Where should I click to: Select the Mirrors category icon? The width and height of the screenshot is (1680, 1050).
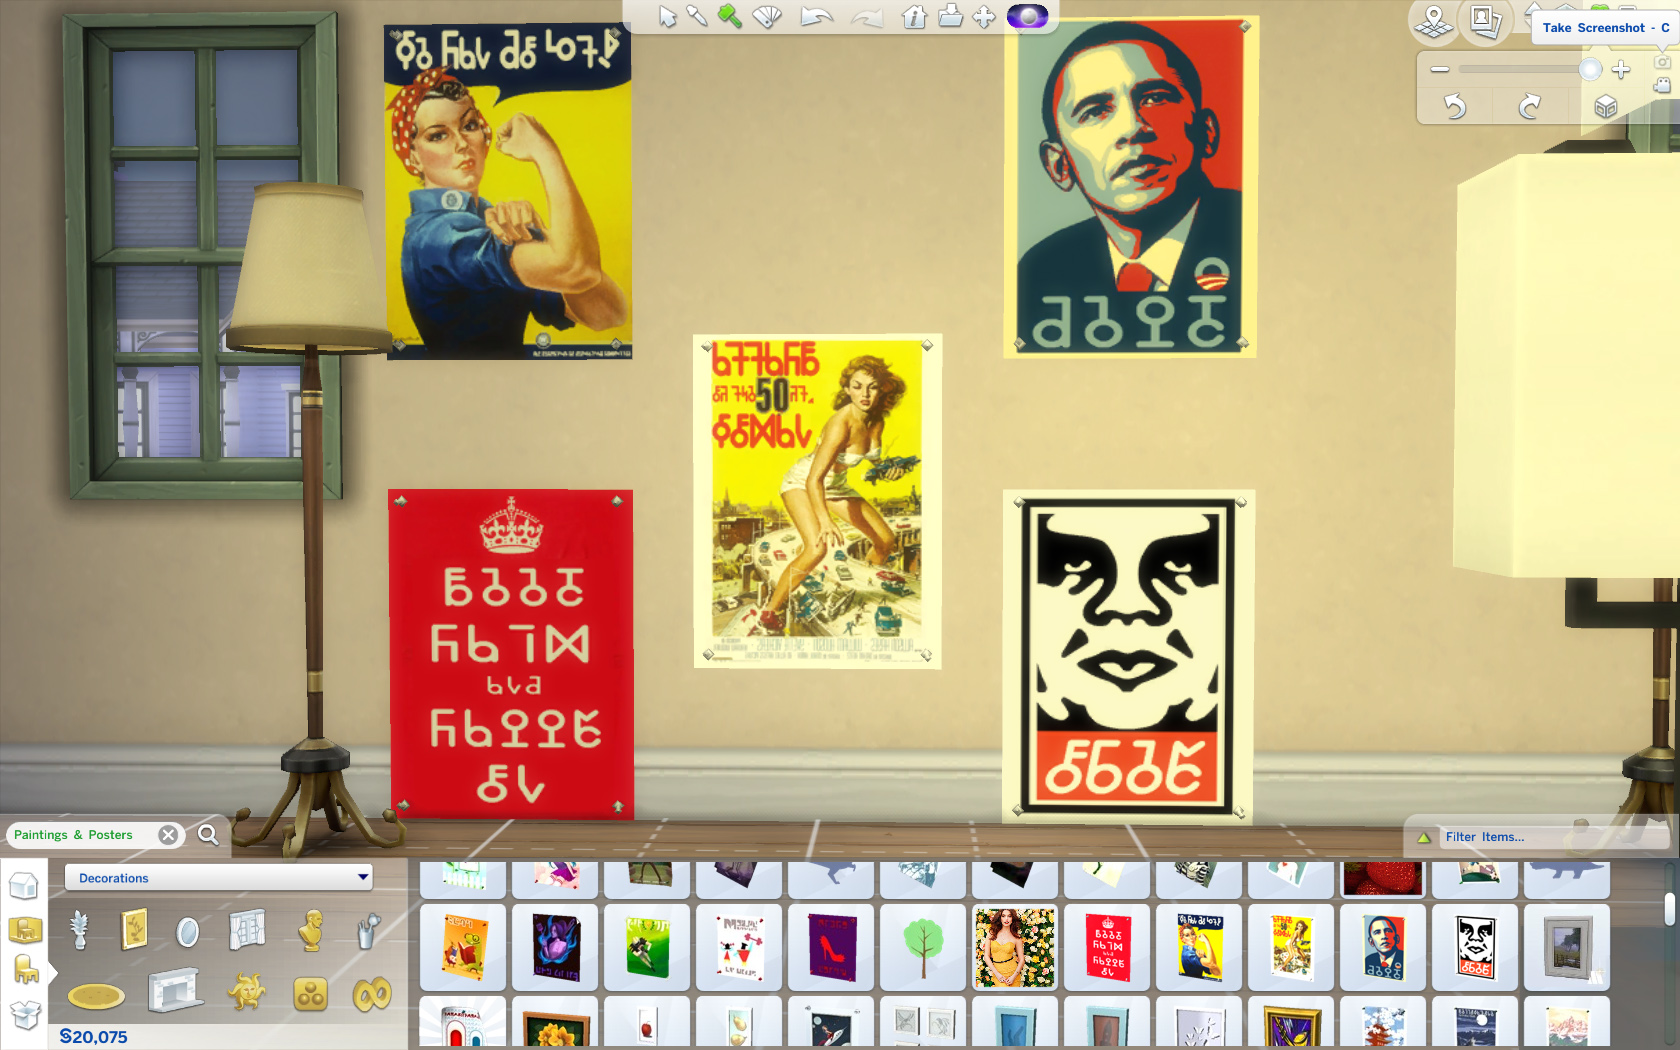(187, 932)
